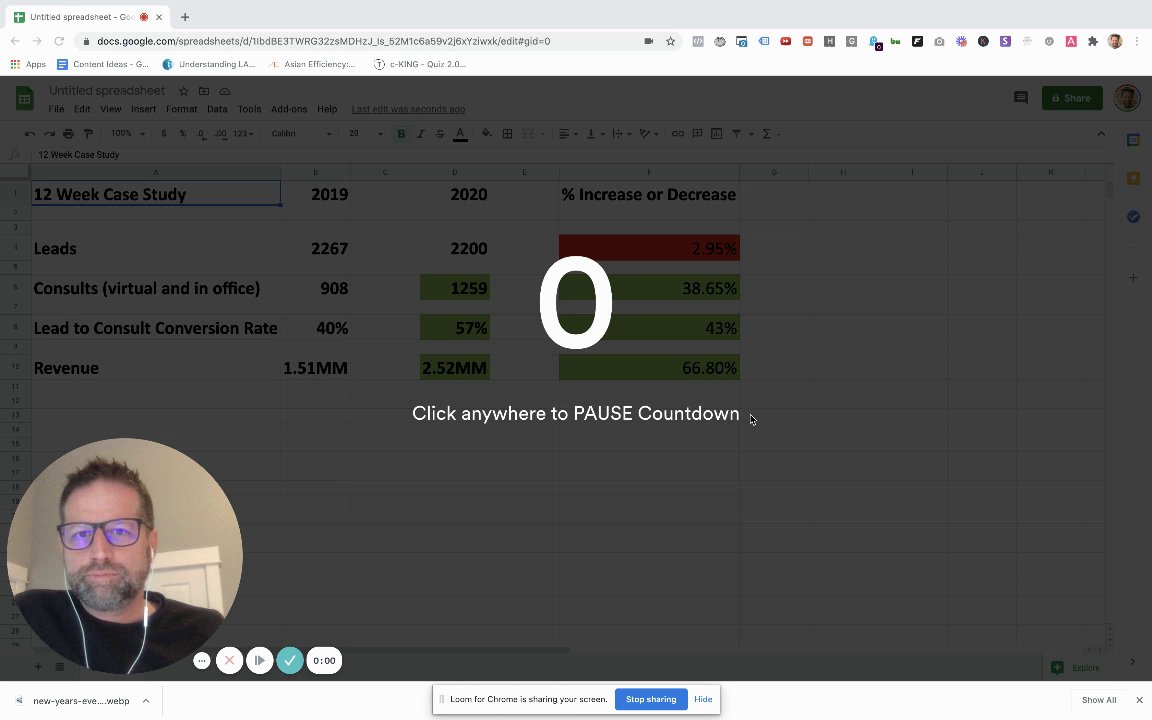
Task: Select the Paint format tool
Action: pos(88,134)
